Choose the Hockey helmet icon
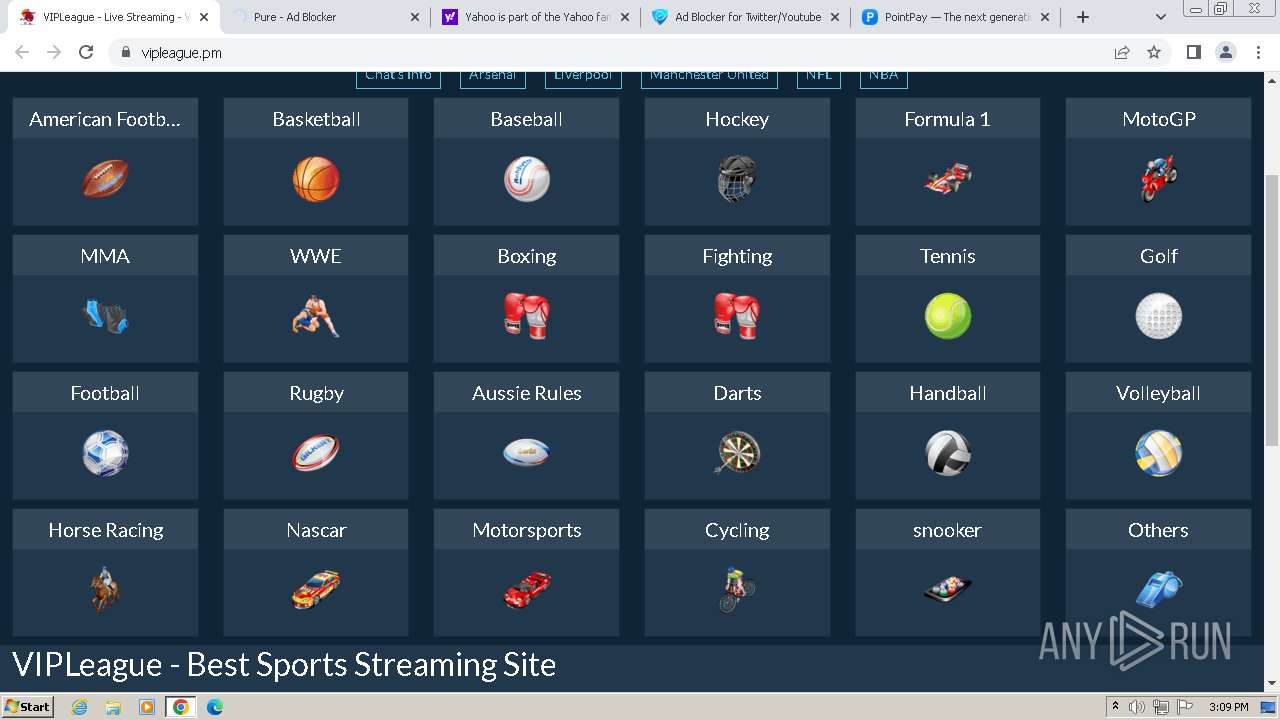1280x720 pixels. pyautogui.click(x=737, y=180)
